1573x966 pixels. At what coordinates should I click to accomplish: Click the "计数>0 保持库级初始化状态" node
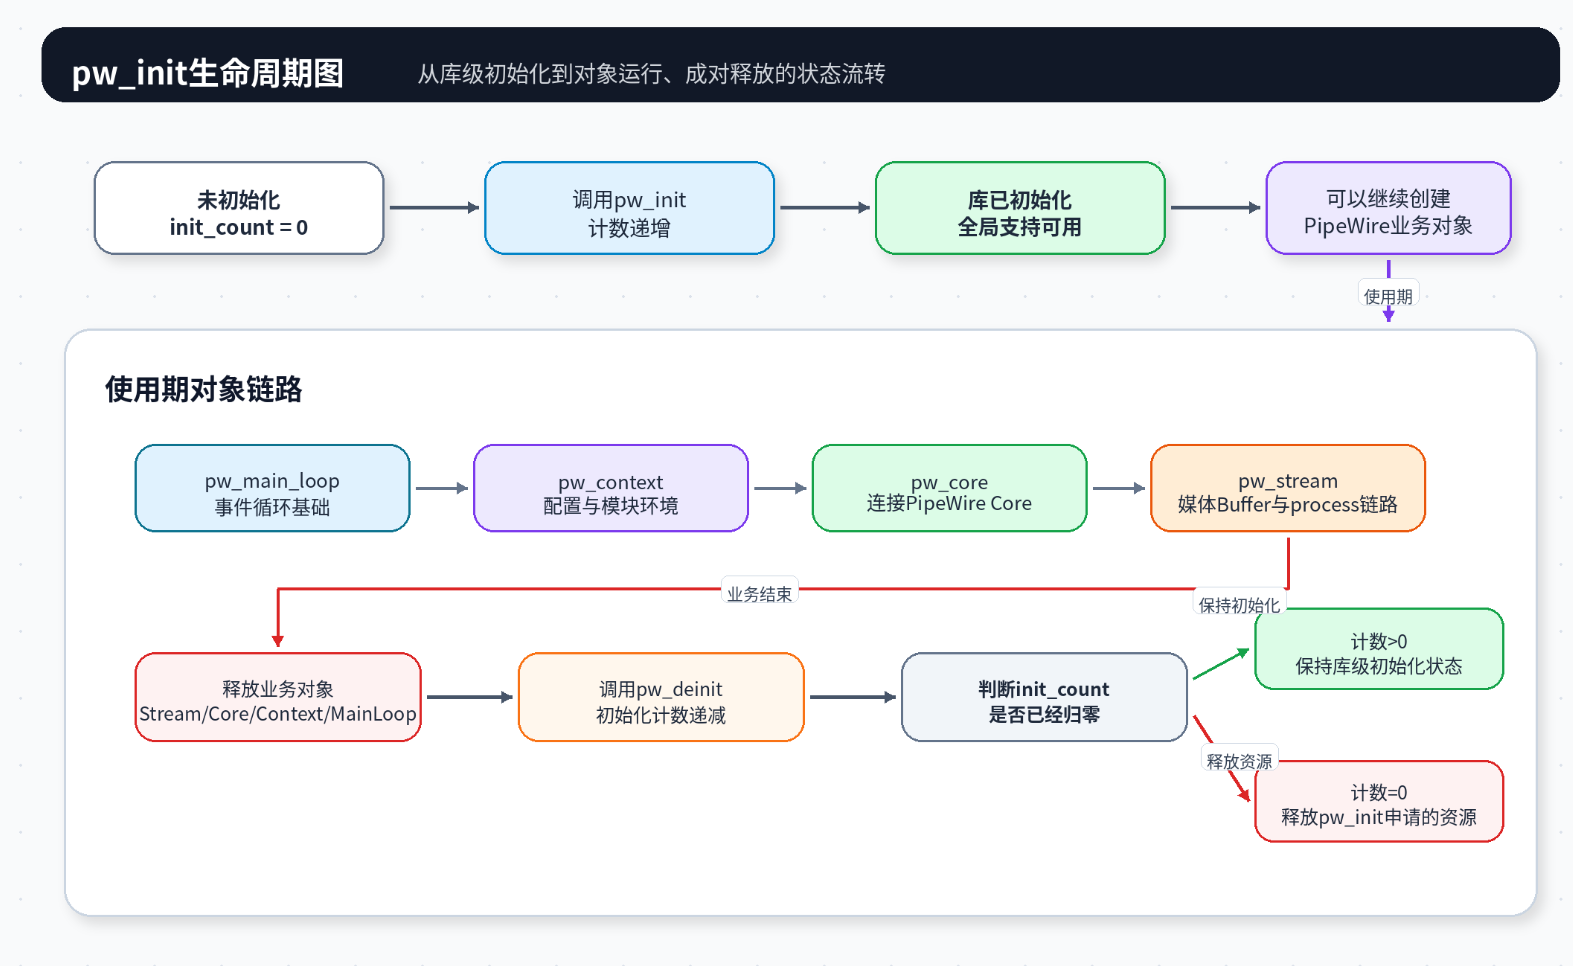click(1379, 649)
